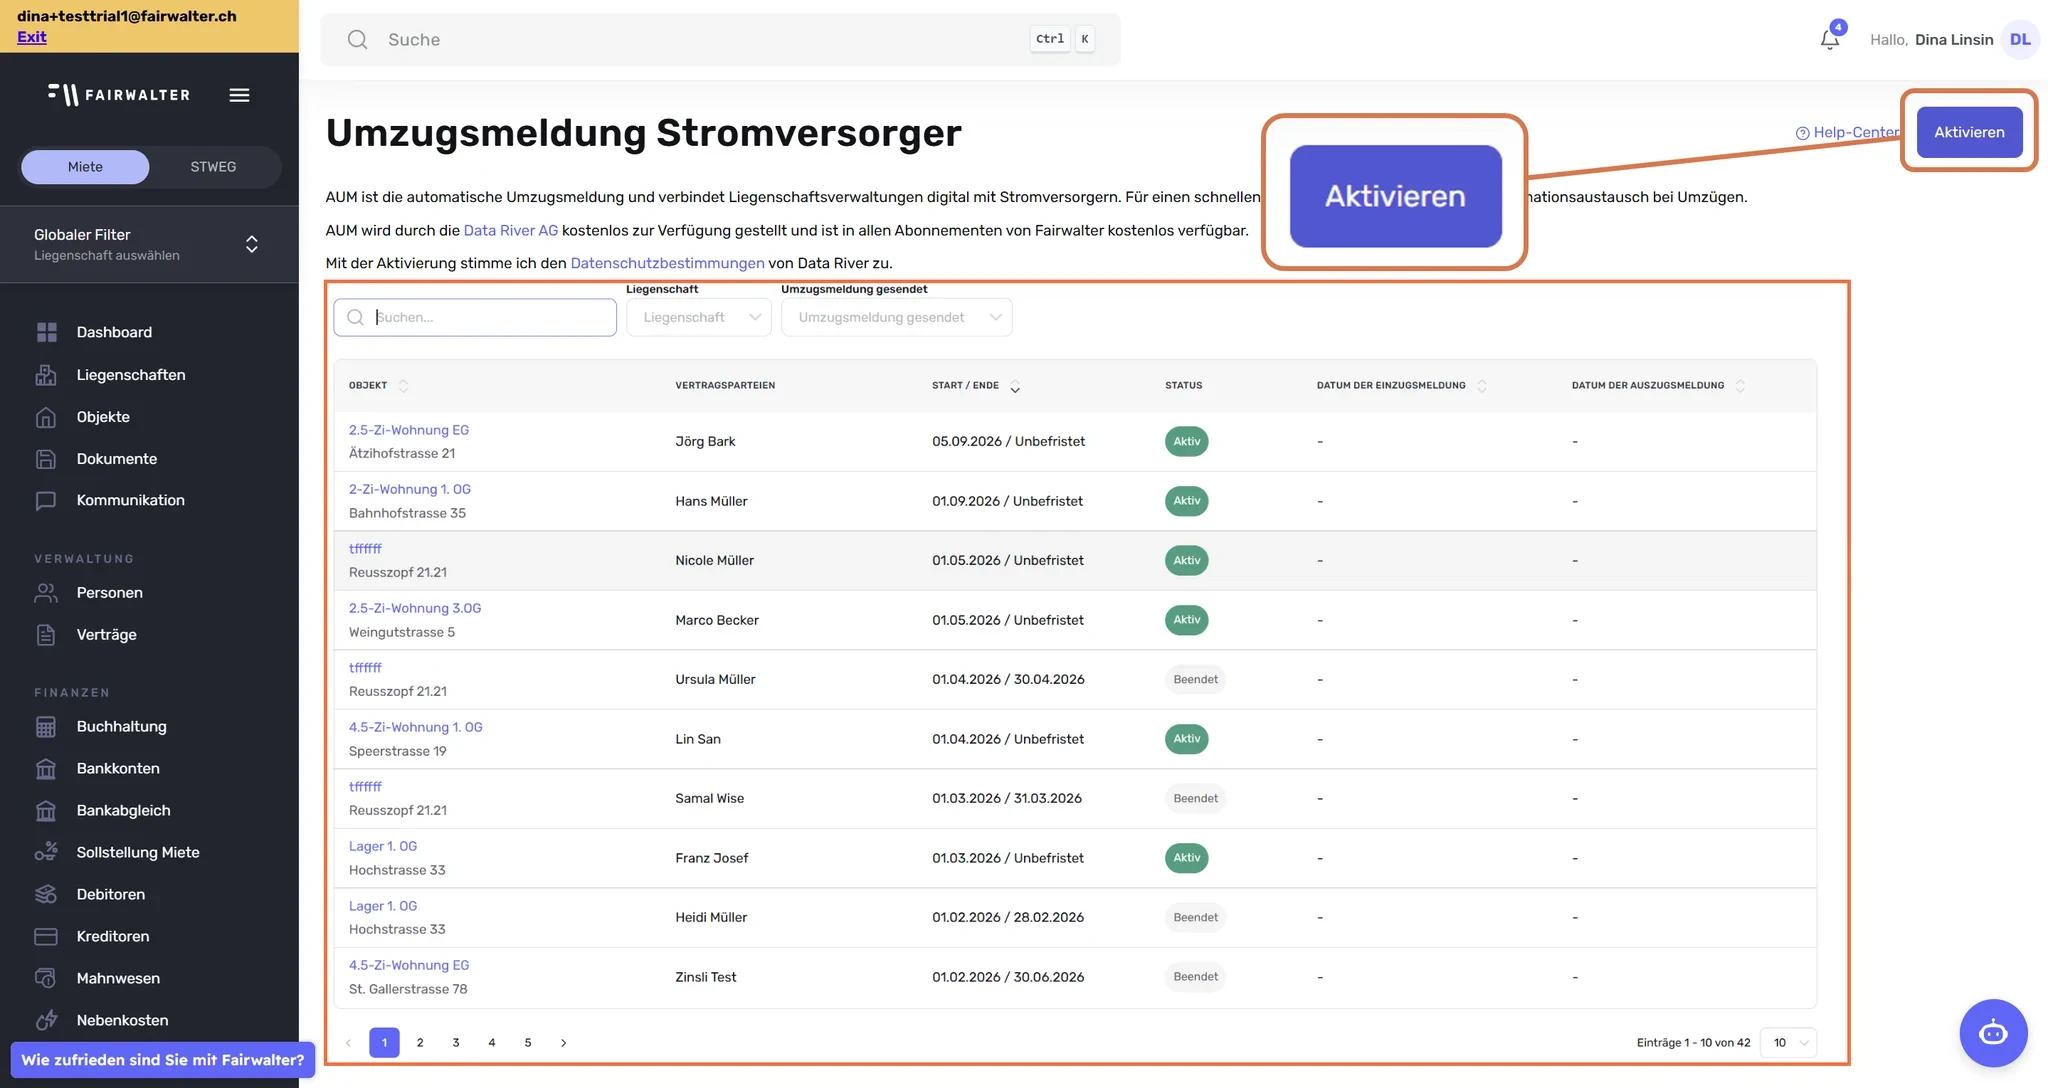Open the chatbot assistant bubble
Screen dimensions: 2048x1088
pyautogui.click(x=1993, y=1033)
